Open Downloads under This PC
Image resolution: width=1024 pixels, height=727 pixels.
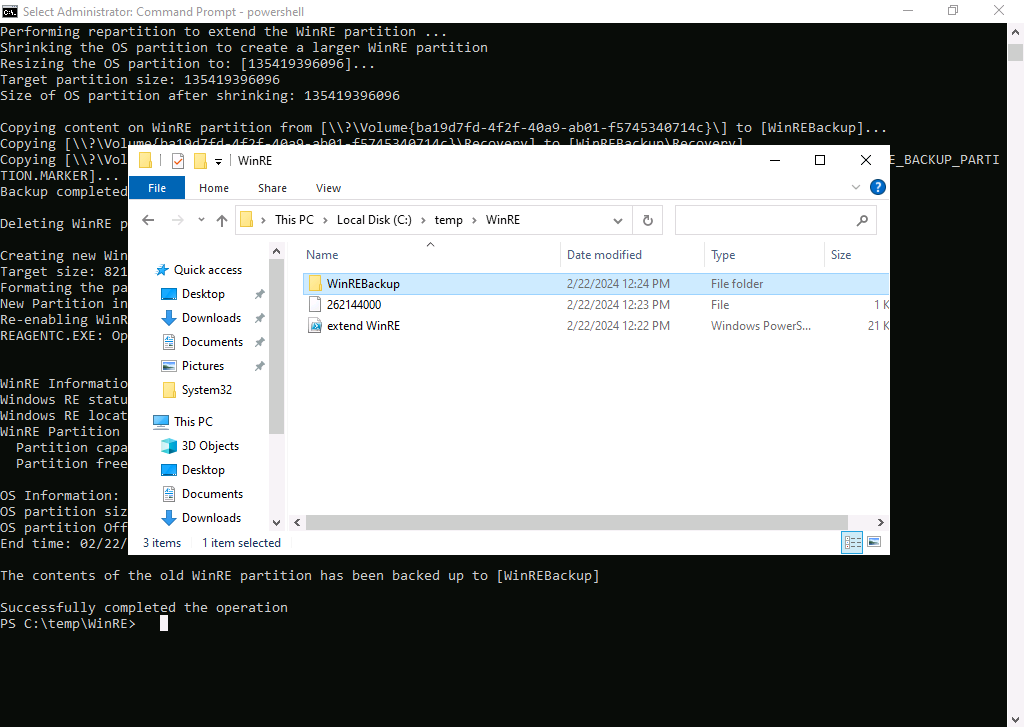pyautogui.click(x=211, y=518)
